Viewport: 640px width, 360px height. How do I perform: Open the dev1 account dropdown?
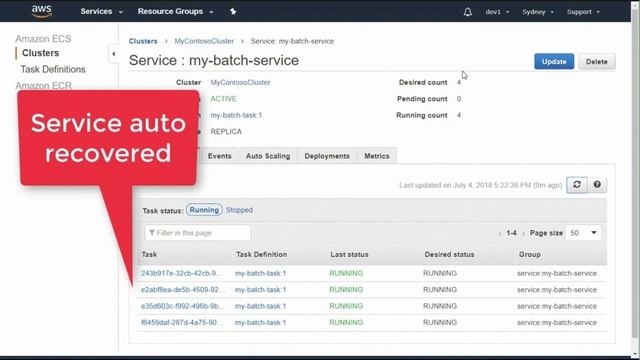497,12
